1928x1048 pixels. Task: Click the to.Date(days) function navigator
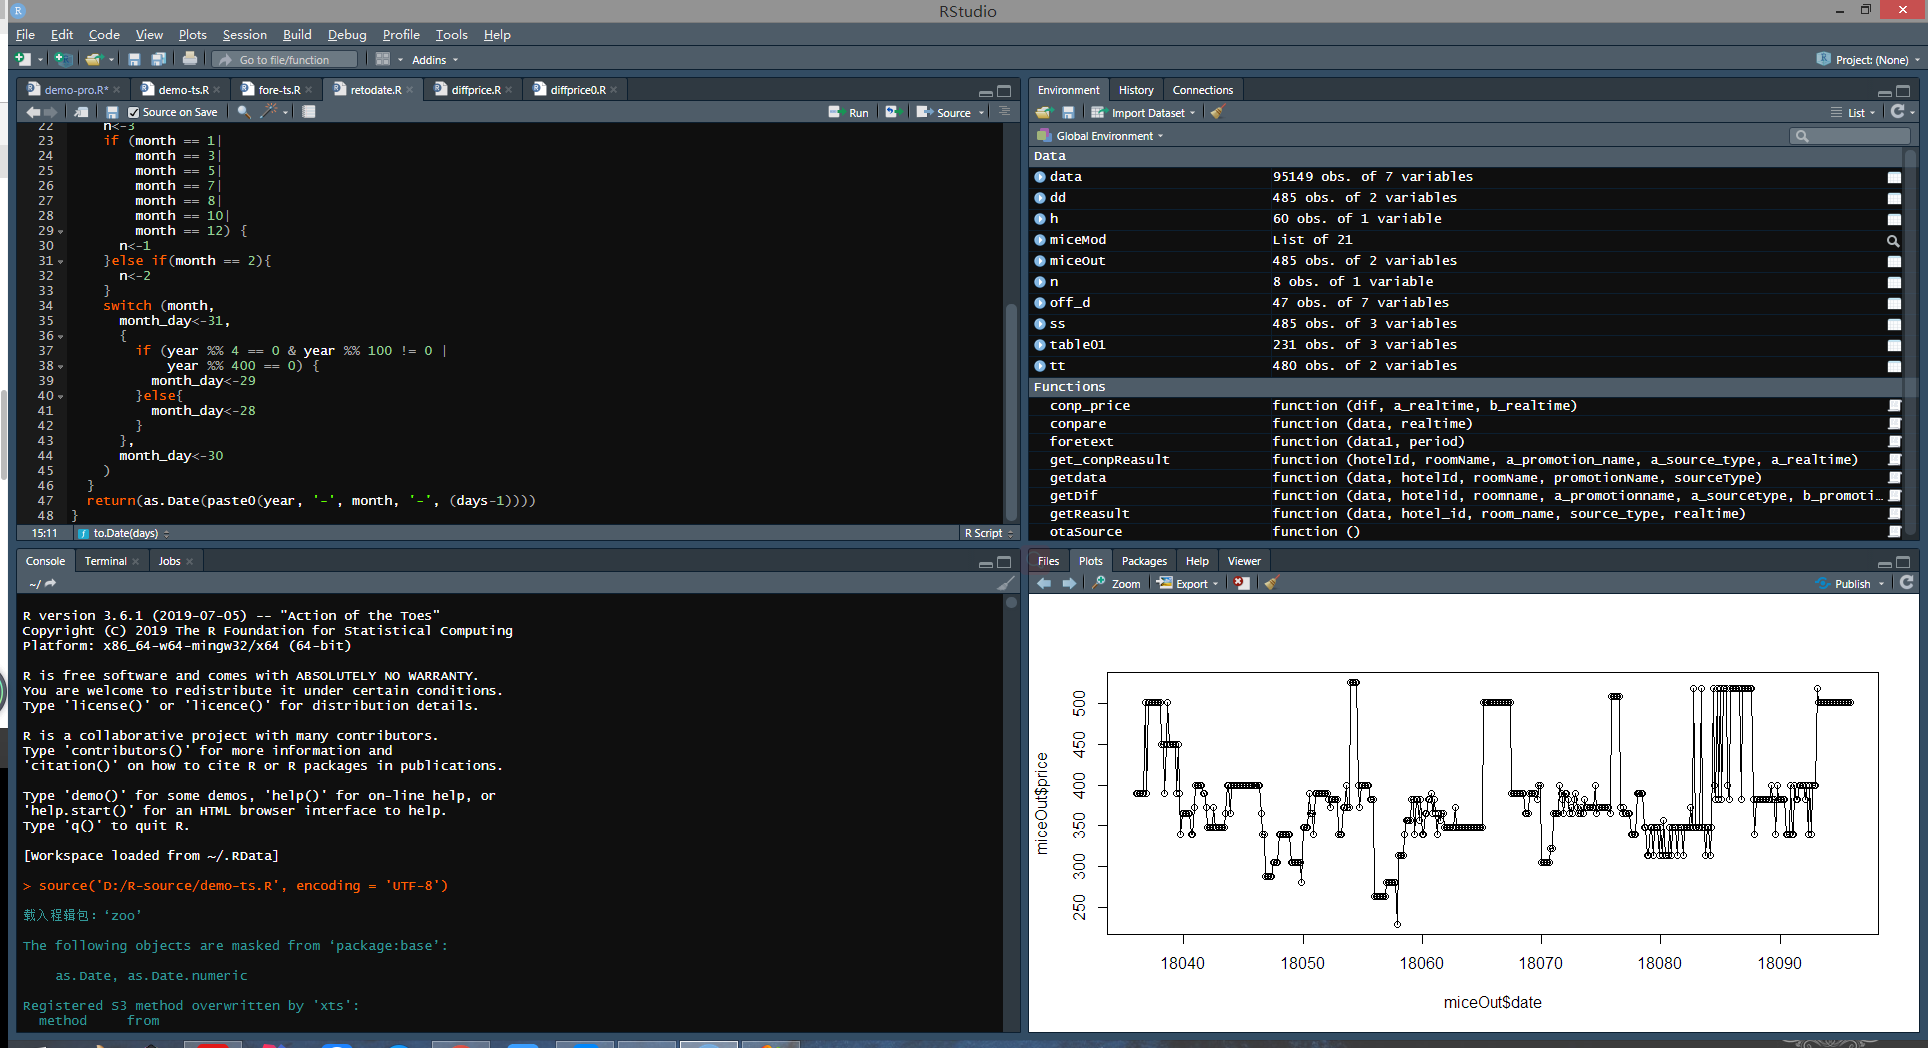[124, 533]
